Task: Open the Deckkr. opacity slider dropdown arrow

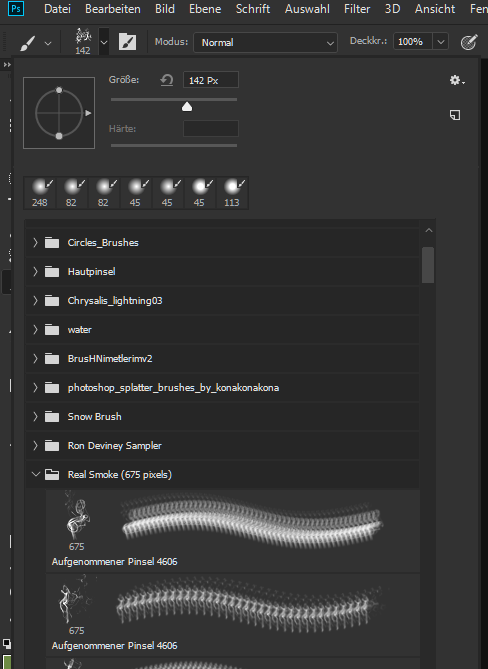Action: (x=441, y=42)
